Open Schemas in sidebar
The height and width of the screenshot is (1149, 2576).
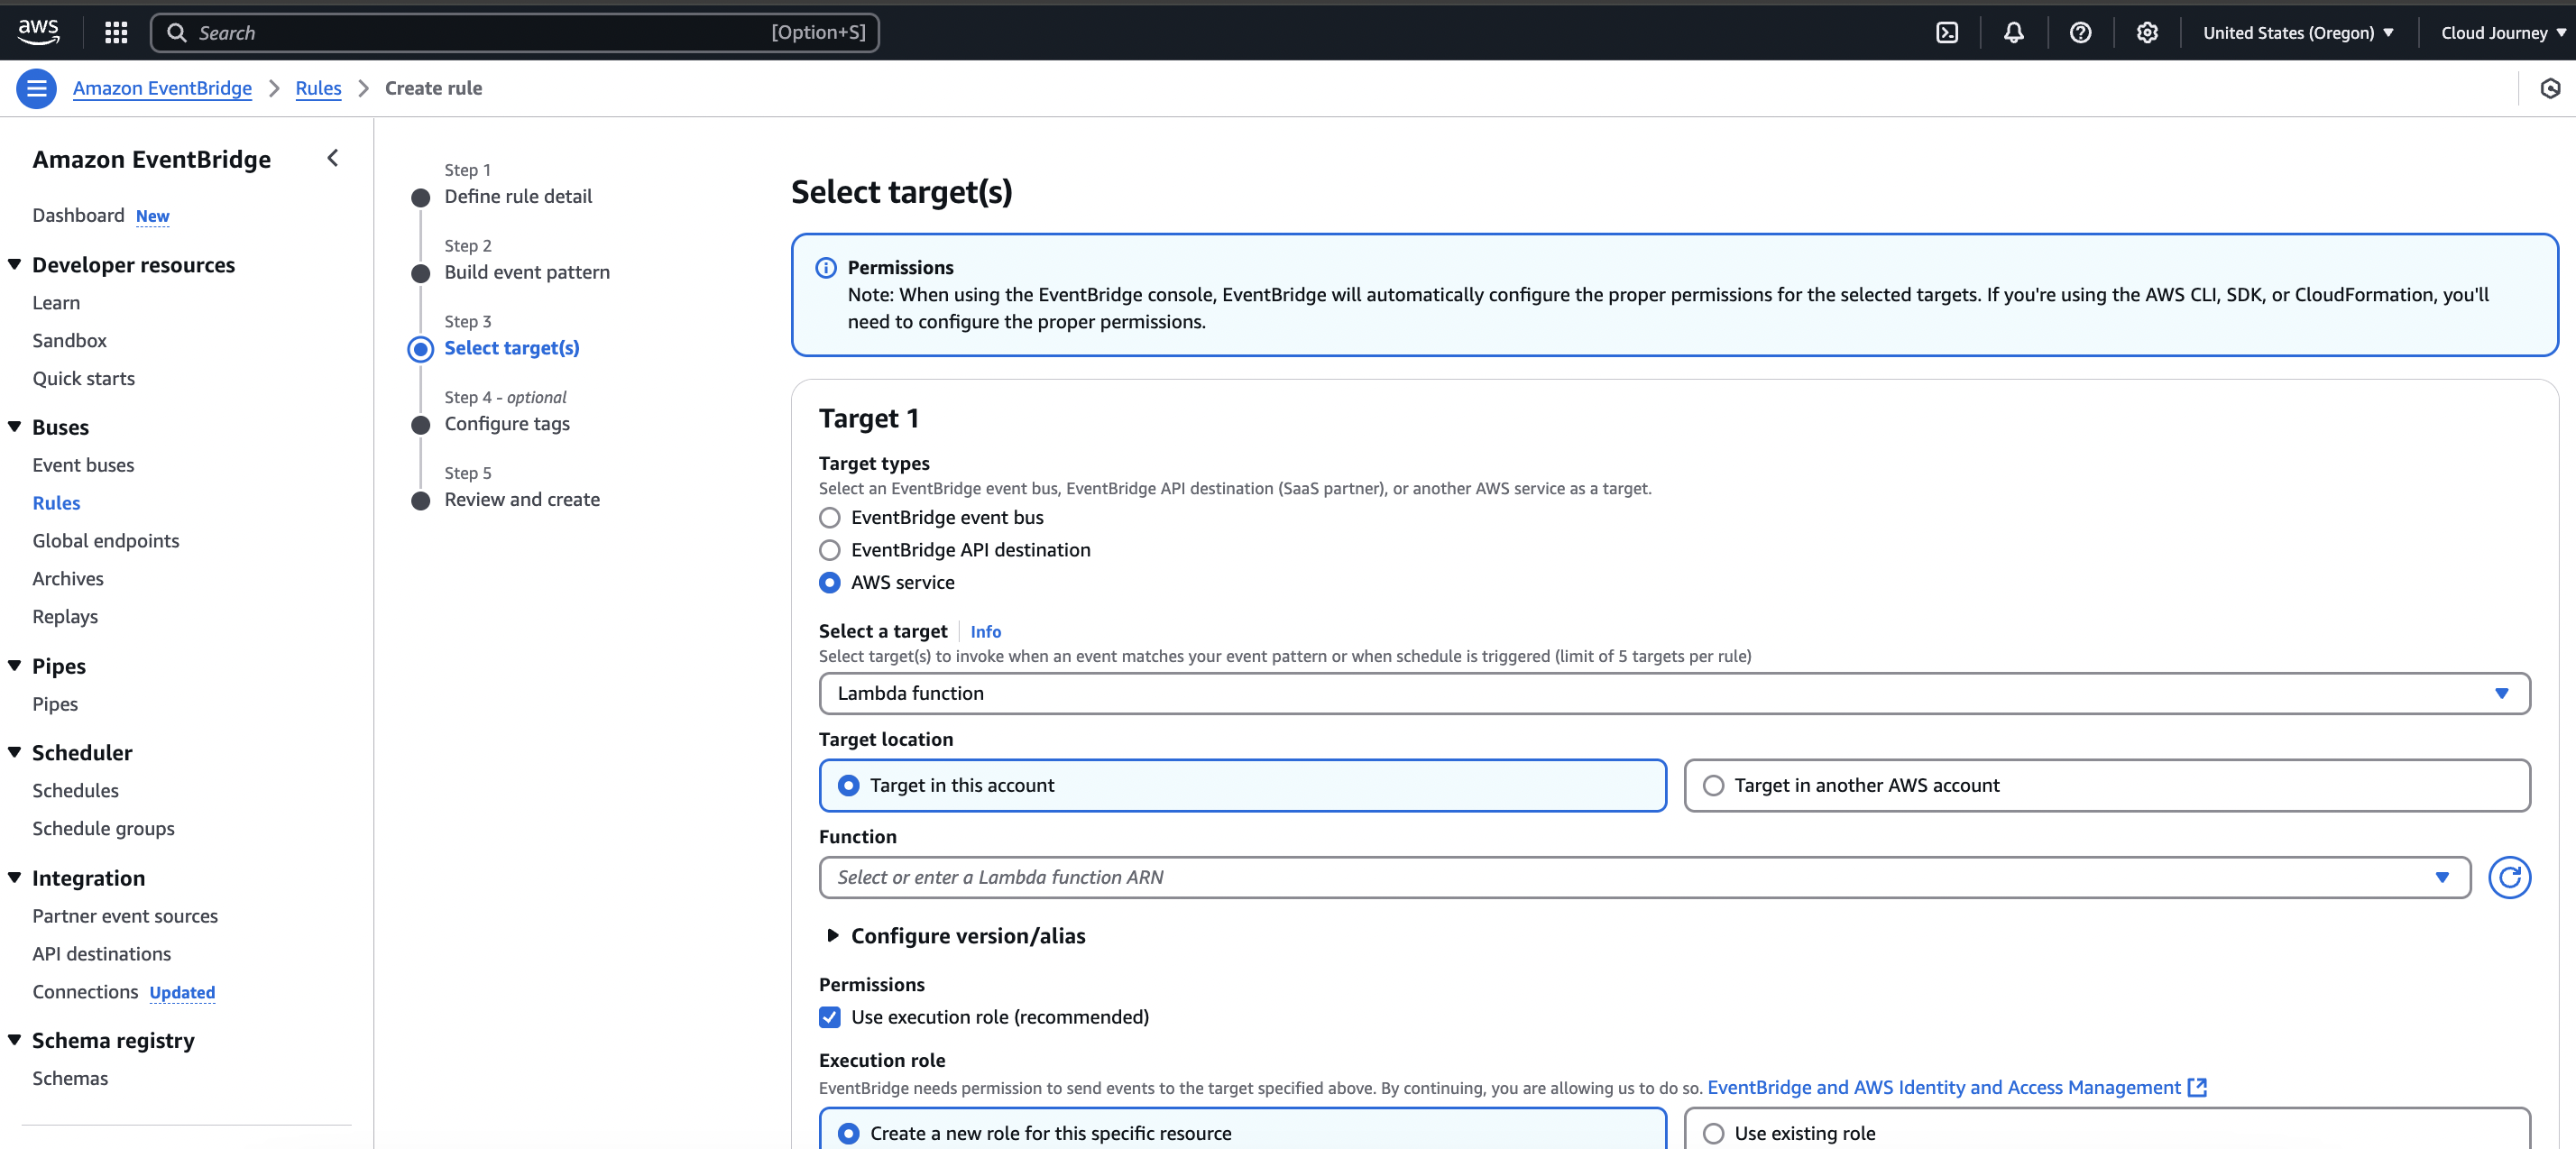point(70,1078)
